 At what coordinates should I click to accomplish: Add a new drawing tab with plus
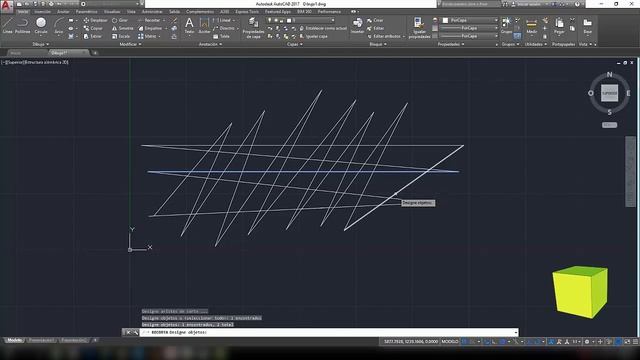95,53
